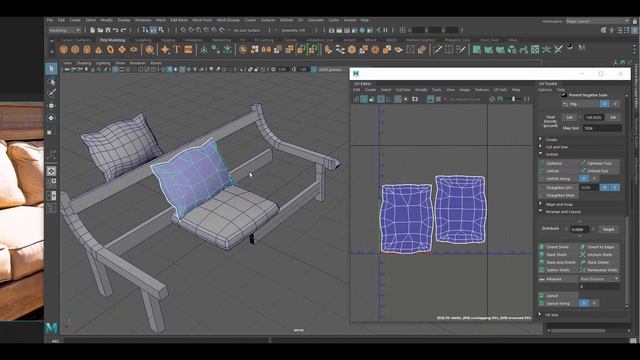Toggle the V button beside Flip

click(x=615, y=104)
